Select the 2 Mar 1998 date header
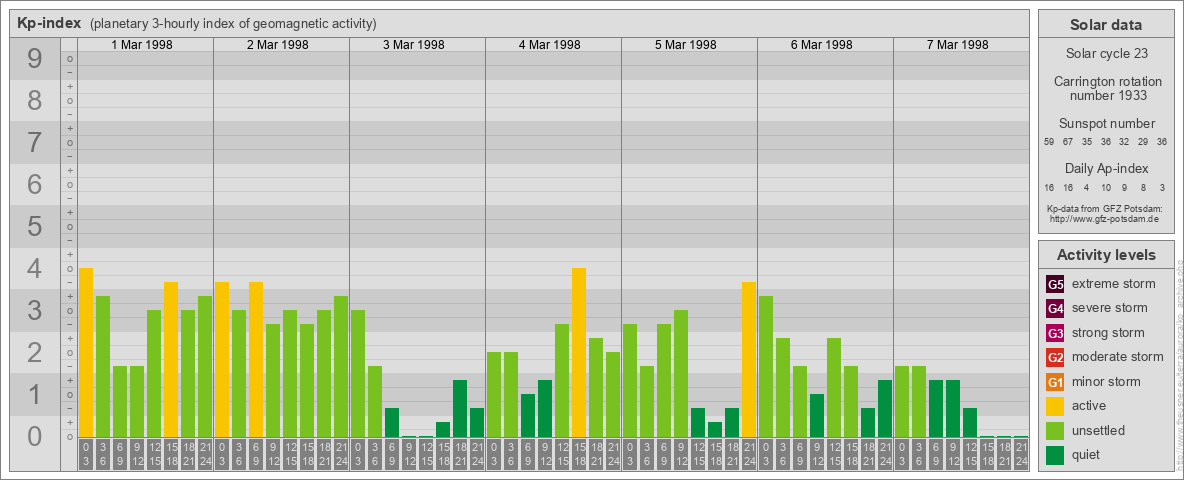Viewport: 1184px width, 480px height. pyautogui.click(x=278, y=45)
